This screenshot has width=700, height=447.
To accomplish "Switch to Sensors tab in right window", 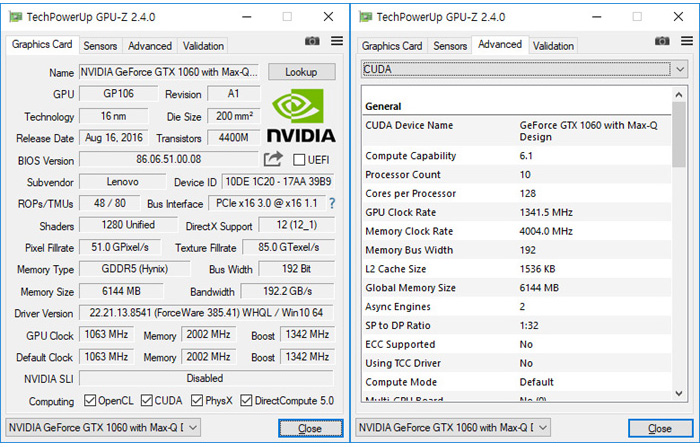I will pyautogui.click(x=450, y=46).
